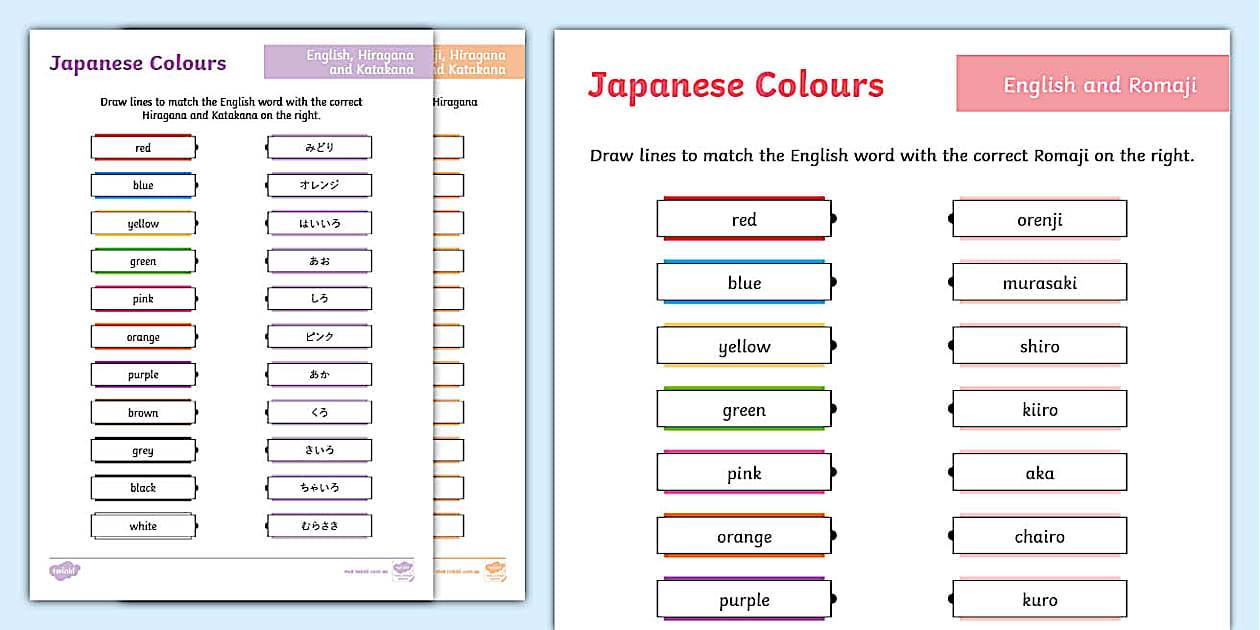This screenshot has height=630, width=1260.
Task: Click the connector dot beside "red"
Action: [832, 218]
